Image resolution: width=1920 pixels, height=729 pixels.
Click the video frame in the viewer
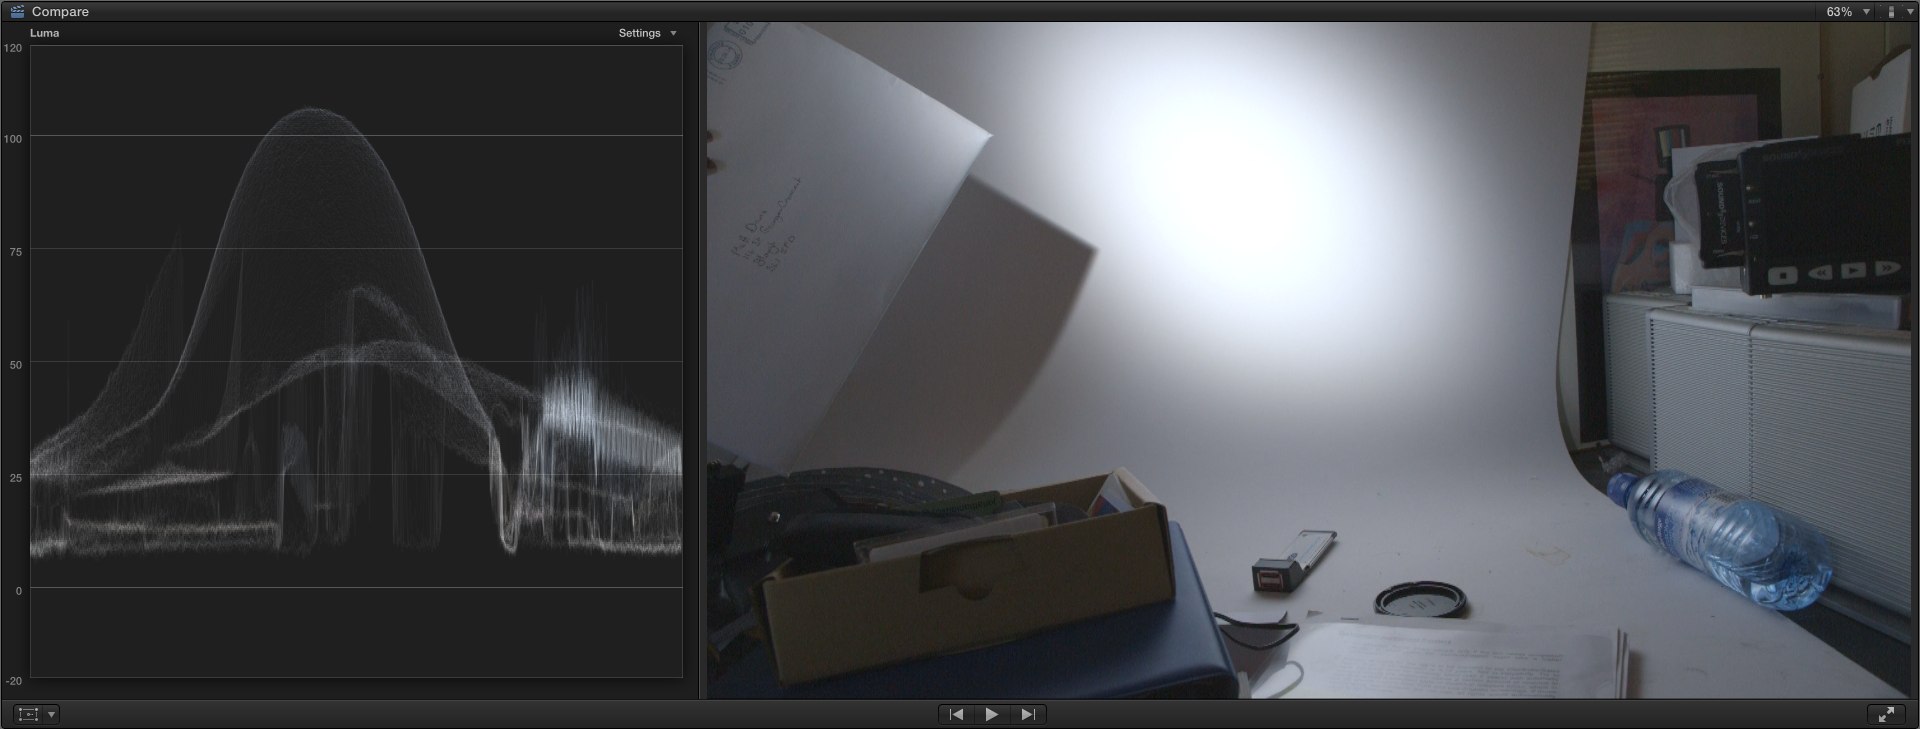[x=1310, y=360]
